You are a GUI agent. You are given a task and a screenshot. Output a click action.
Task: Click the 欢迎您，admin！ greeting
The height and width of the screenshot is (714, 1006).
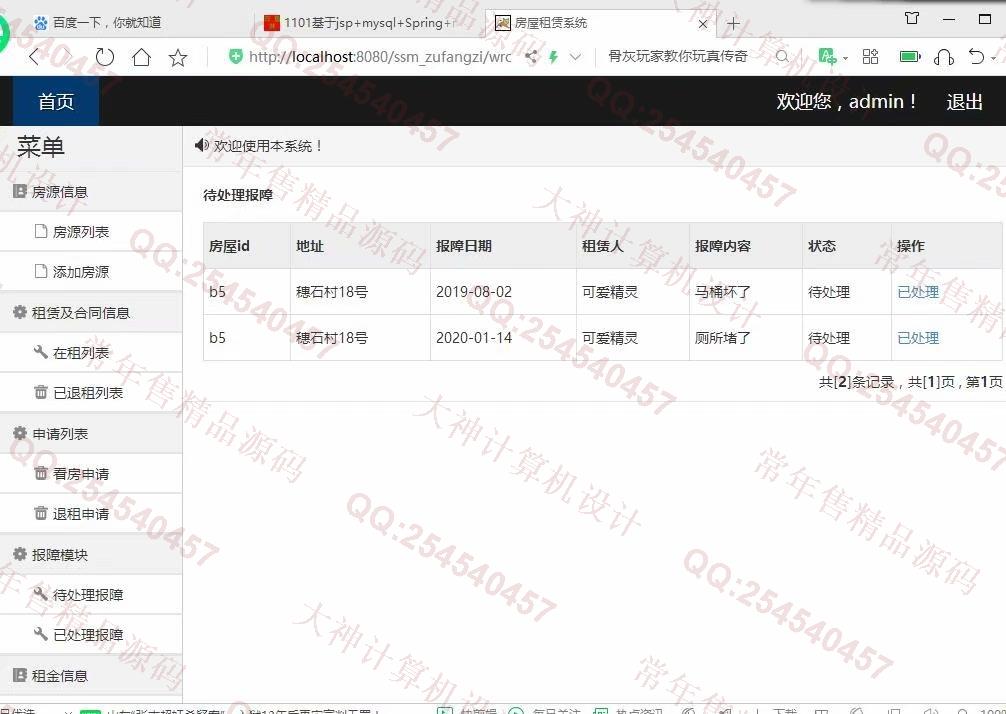(847, 101)
